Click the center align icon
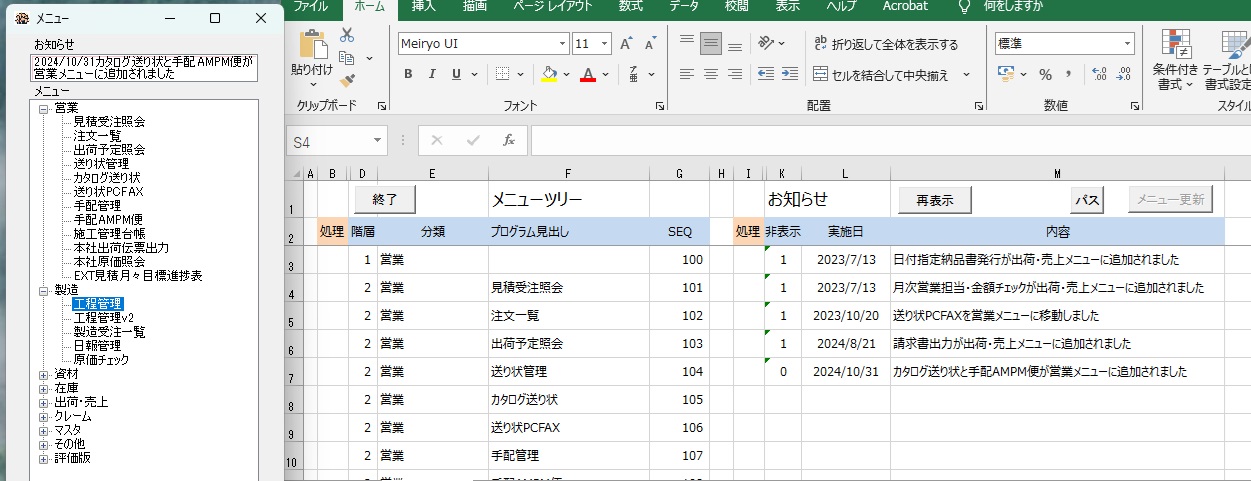The width and height of the screenshot is (1251, 481). (711, 74)
